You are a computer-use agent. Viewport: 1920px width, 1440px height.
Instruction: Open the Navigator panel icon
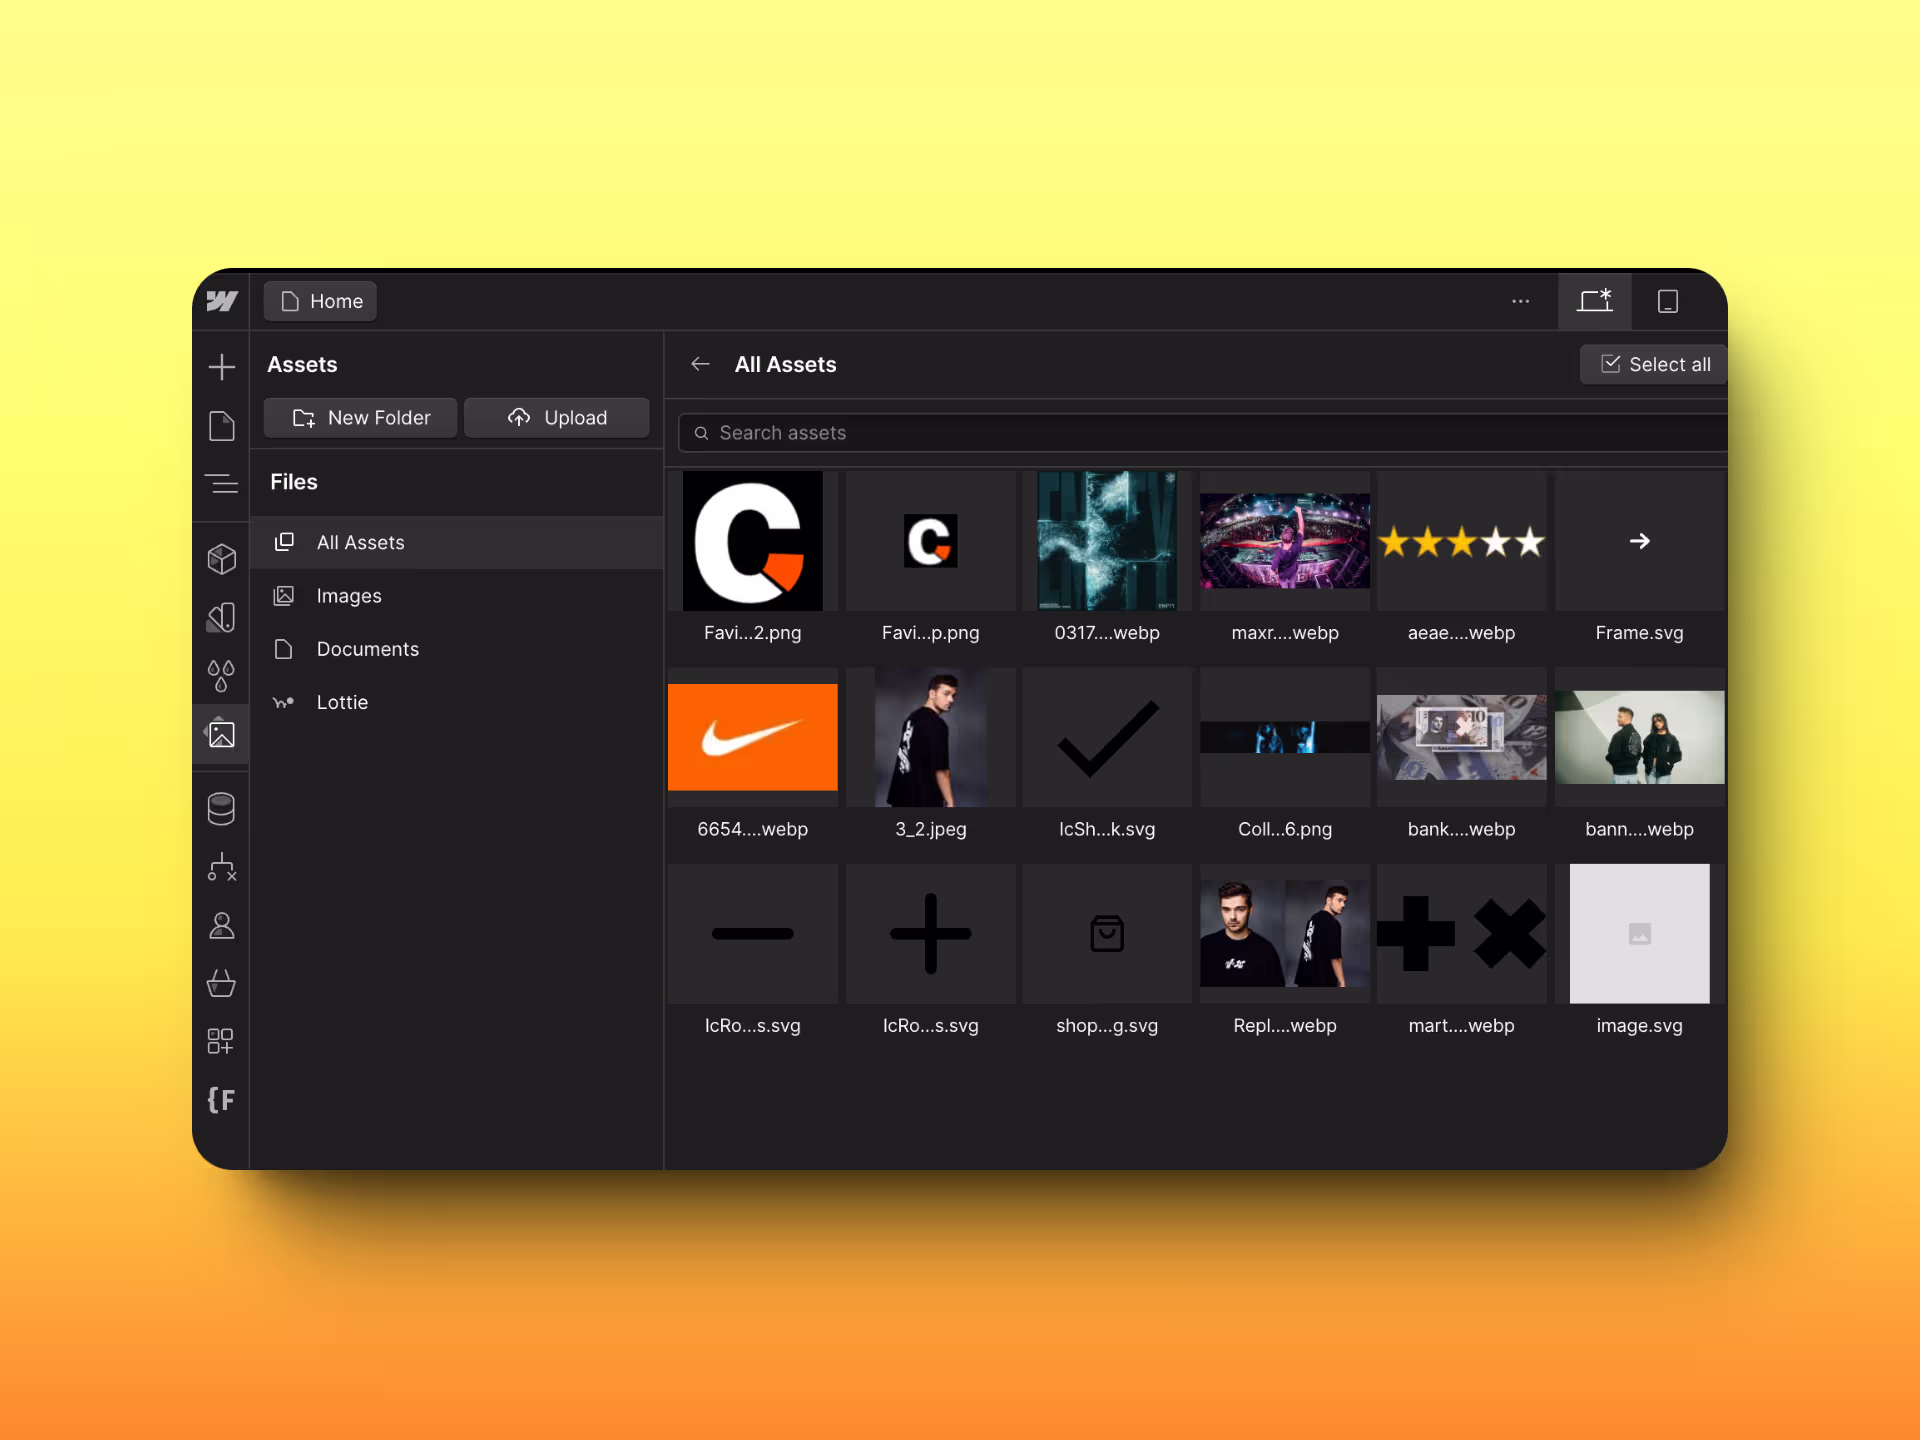[221, 484]
